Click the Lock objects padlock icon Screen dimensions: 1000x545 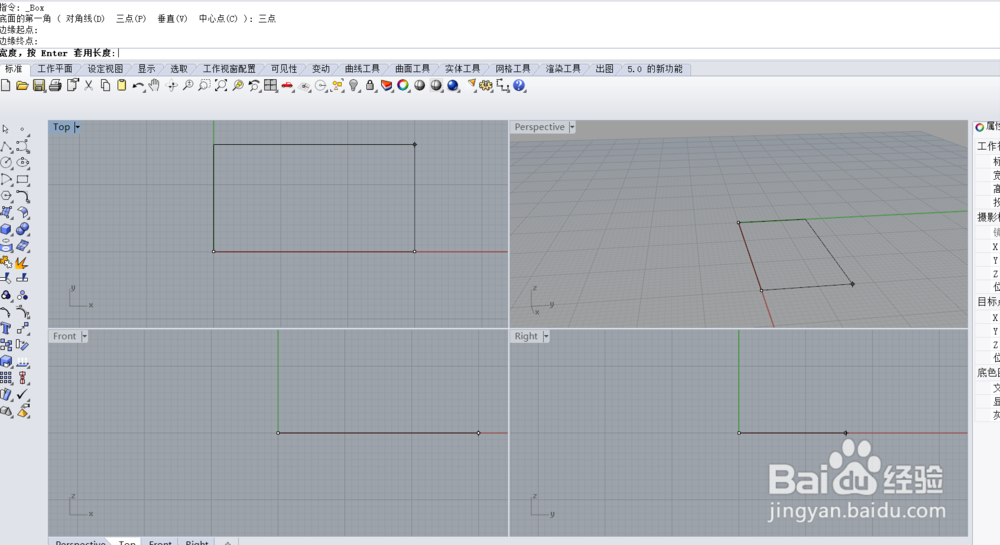(370, 85)
